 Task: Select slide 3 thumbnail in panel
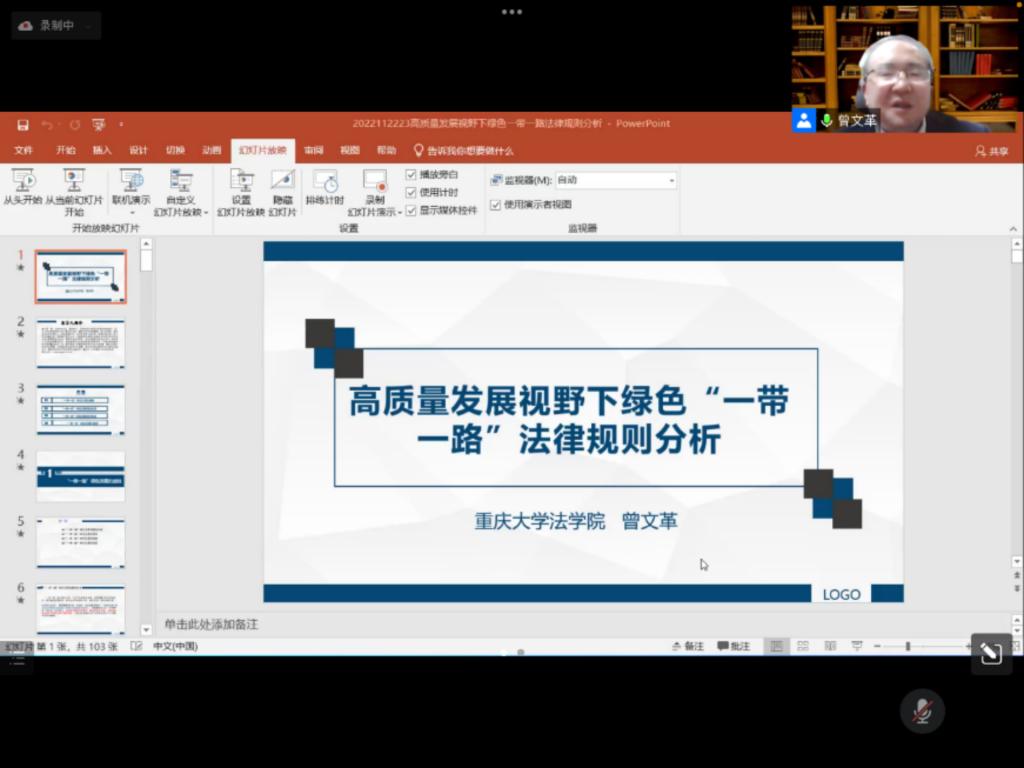pyautogui.click(x=81, y=410)
